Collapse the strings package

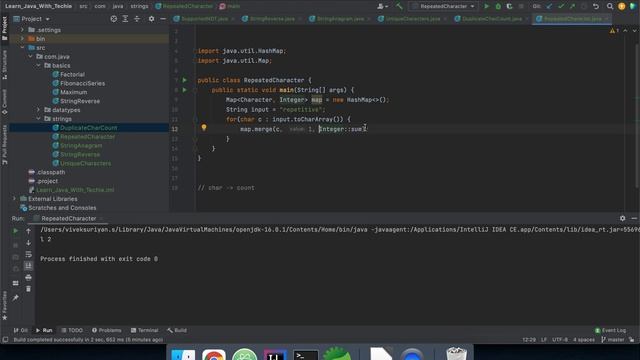[38, 119]
